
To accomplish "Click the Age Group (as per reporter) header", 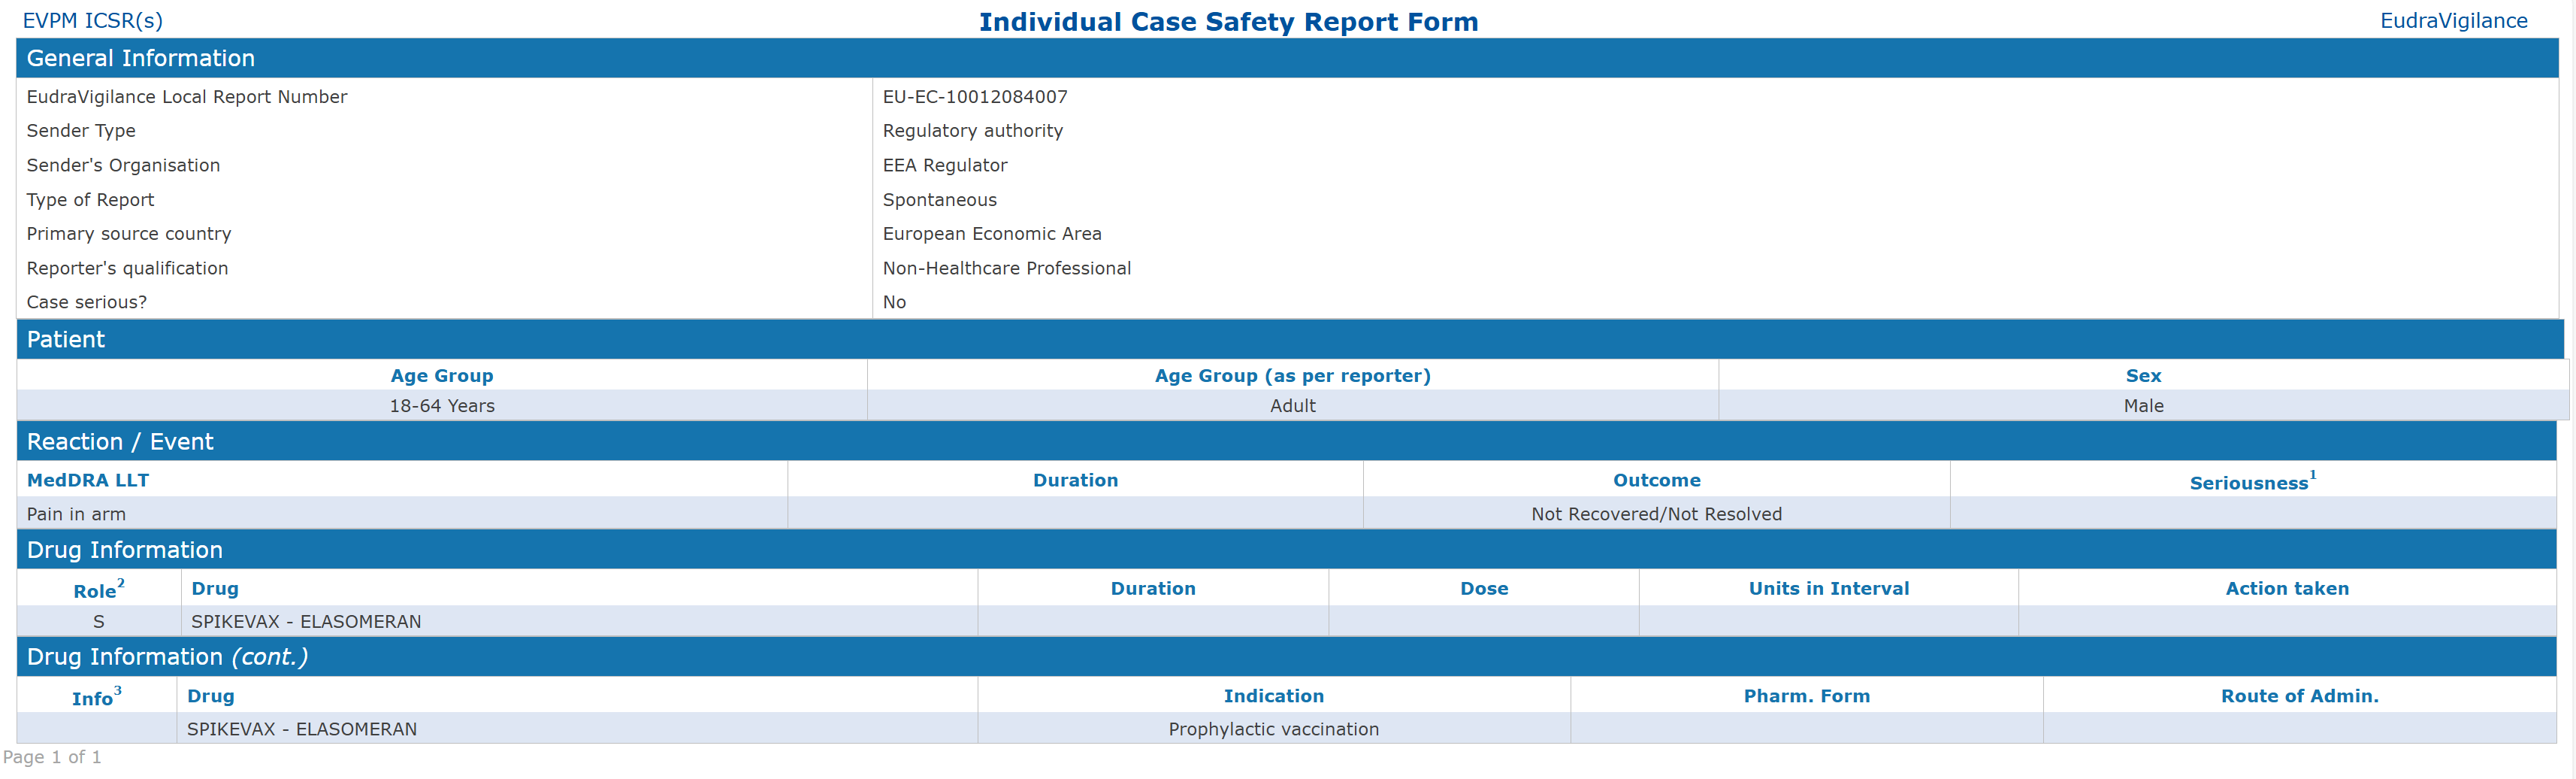I will click(x=1292, y=376).
